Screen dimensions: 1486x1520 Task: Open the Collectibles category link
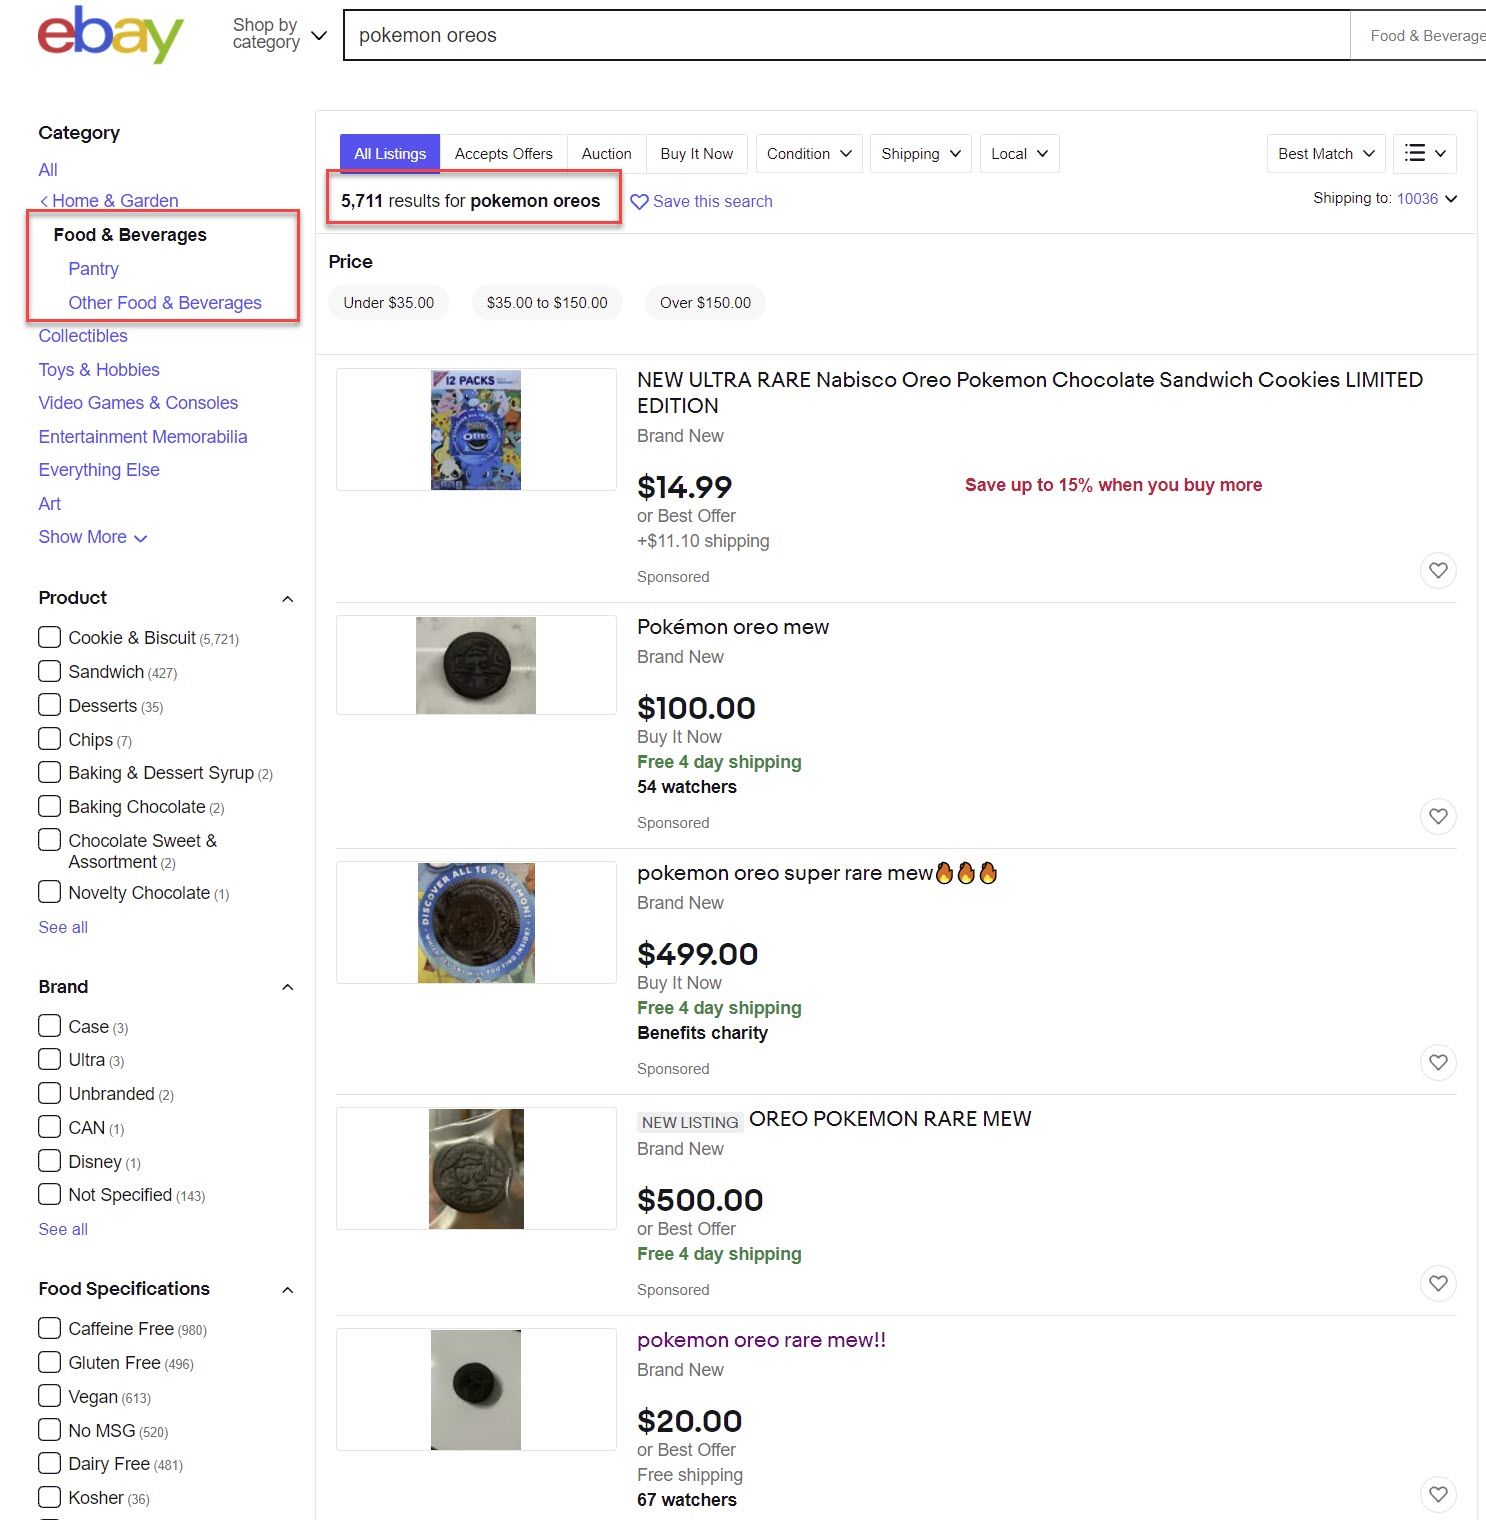83,336
